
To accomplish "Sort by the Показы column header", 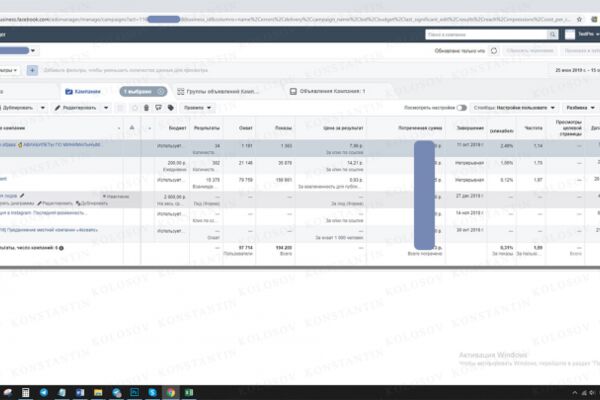I will pyautogui.click(x=283, y=128).
